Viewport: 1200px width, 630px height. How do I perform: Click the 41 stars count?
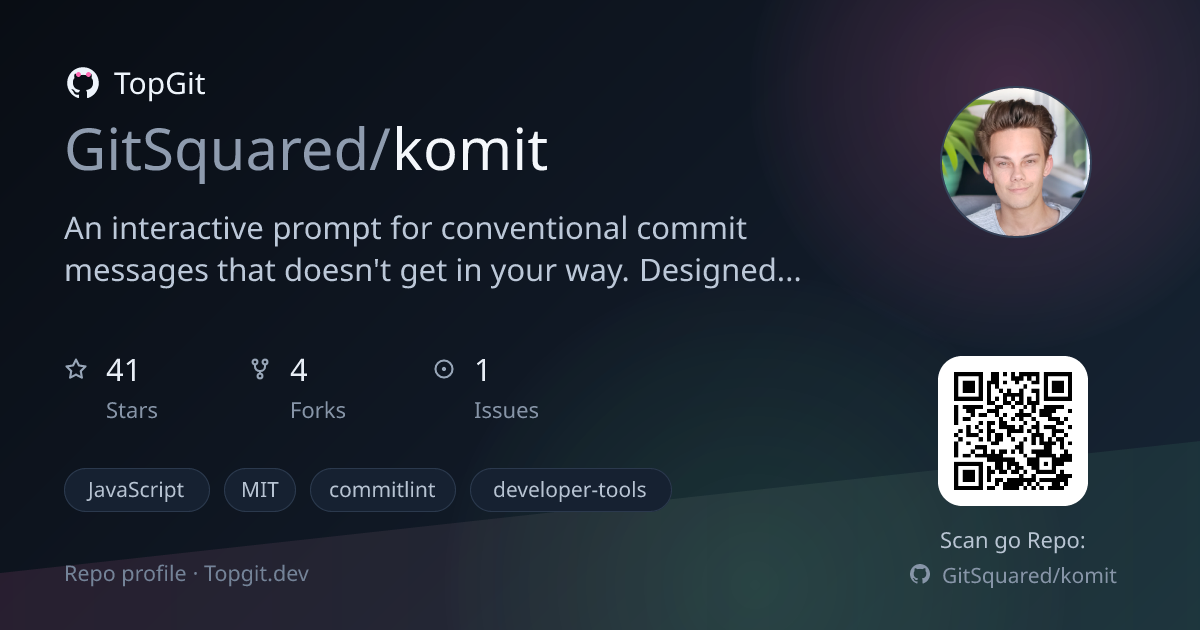[x=122, y=371]
